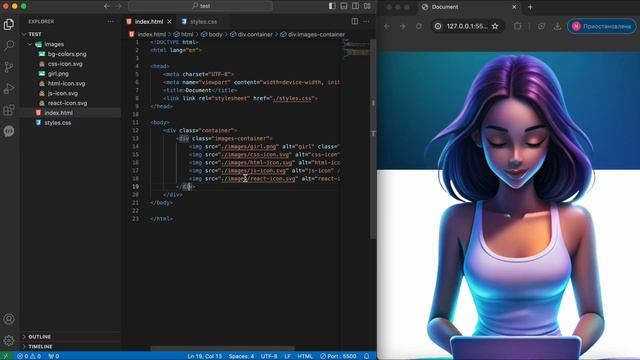Click the editor horizontal scrollbar

tap(222, 349)
